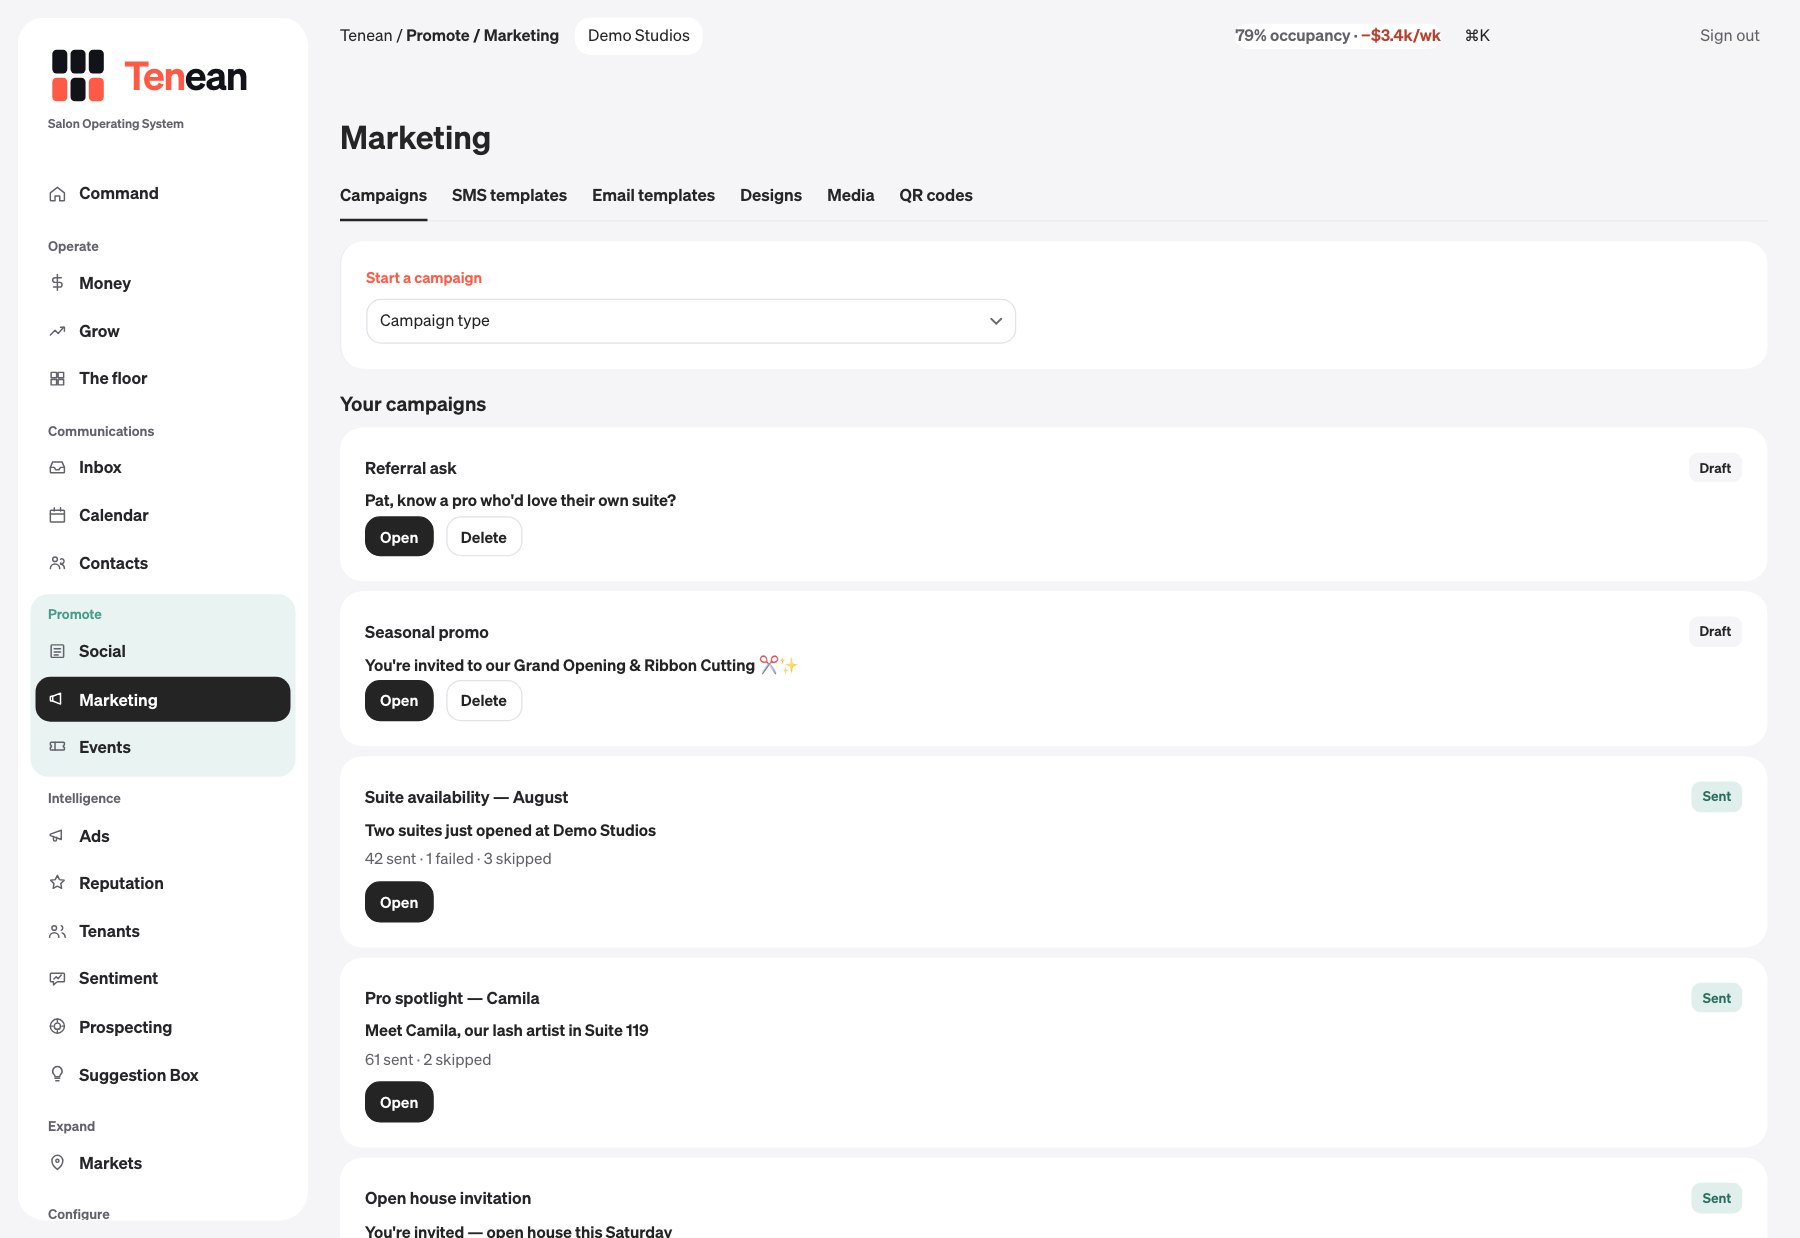Click the Sign out link

[x=1729, y=35]
